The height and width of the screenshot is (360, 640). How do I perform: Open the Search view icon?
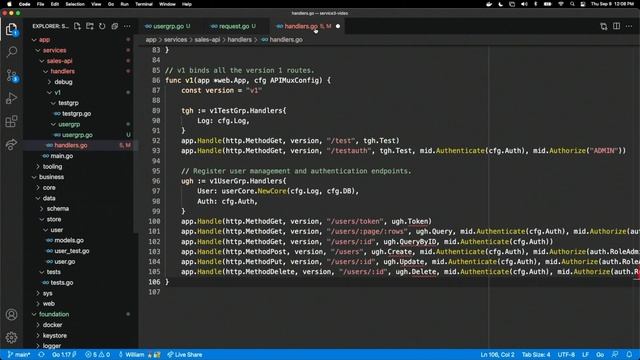(x=12, y=51)
